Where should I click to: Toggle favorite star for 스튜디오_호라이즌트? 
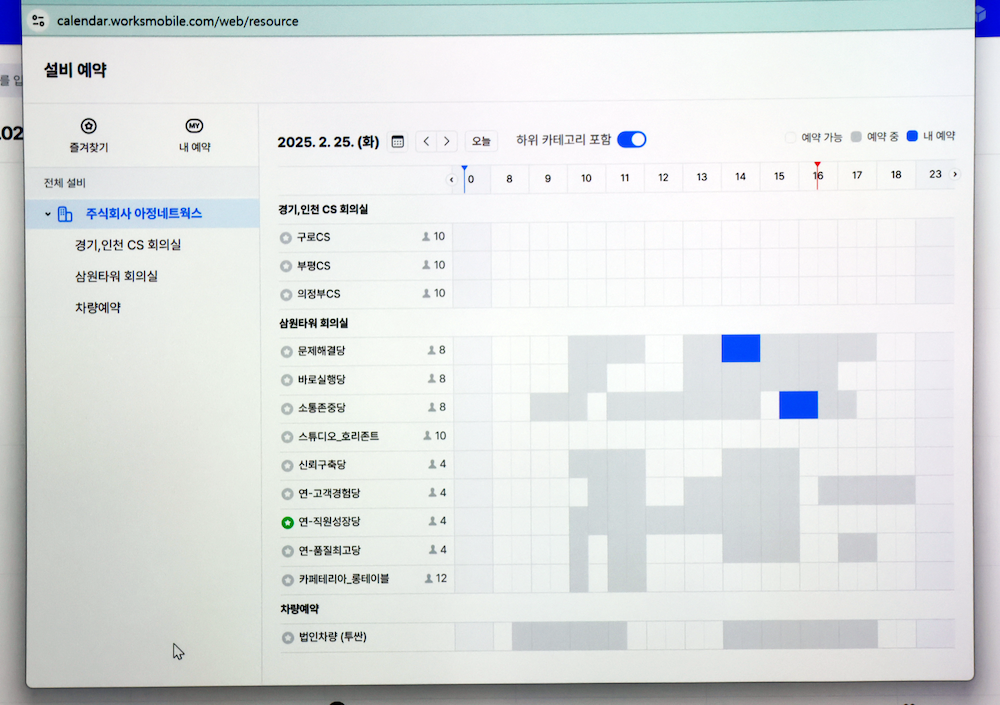pyautogui.click(x=287, y=437)
